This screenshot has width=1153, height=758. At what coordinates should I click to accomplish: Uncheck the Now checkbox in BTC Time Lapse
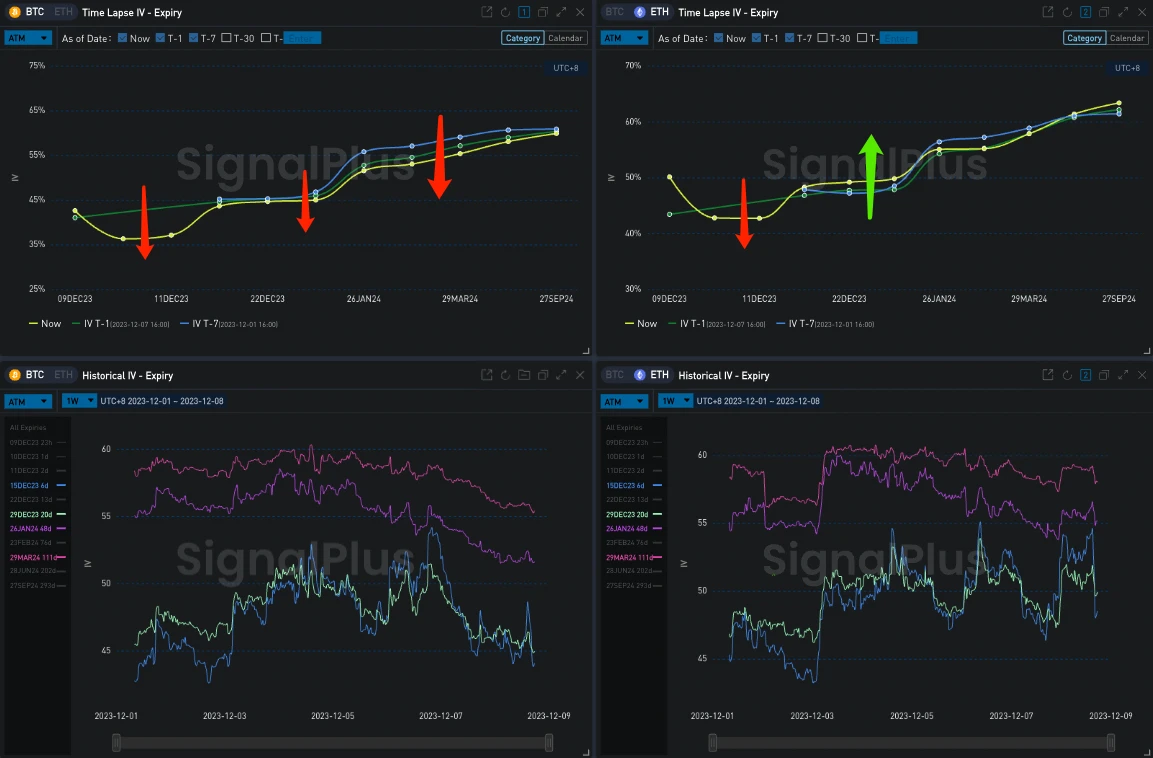coord(123,38)
